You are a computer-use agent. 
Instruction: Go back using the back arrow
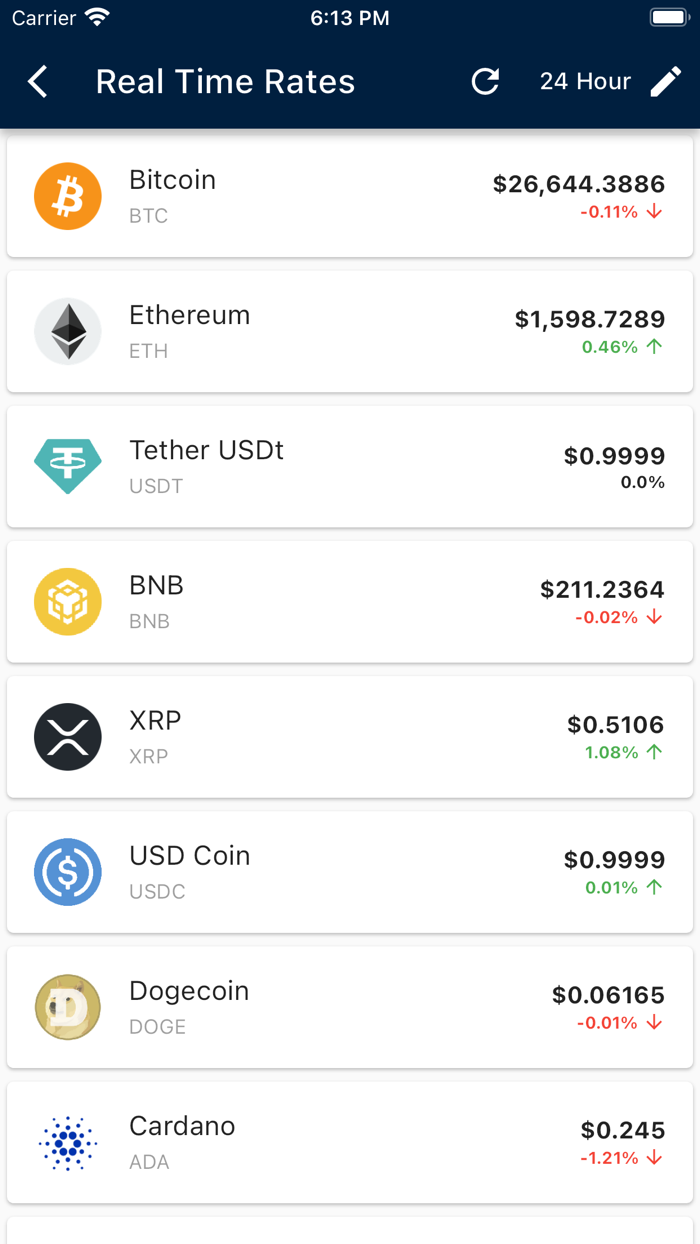click(x=37, y=81)
